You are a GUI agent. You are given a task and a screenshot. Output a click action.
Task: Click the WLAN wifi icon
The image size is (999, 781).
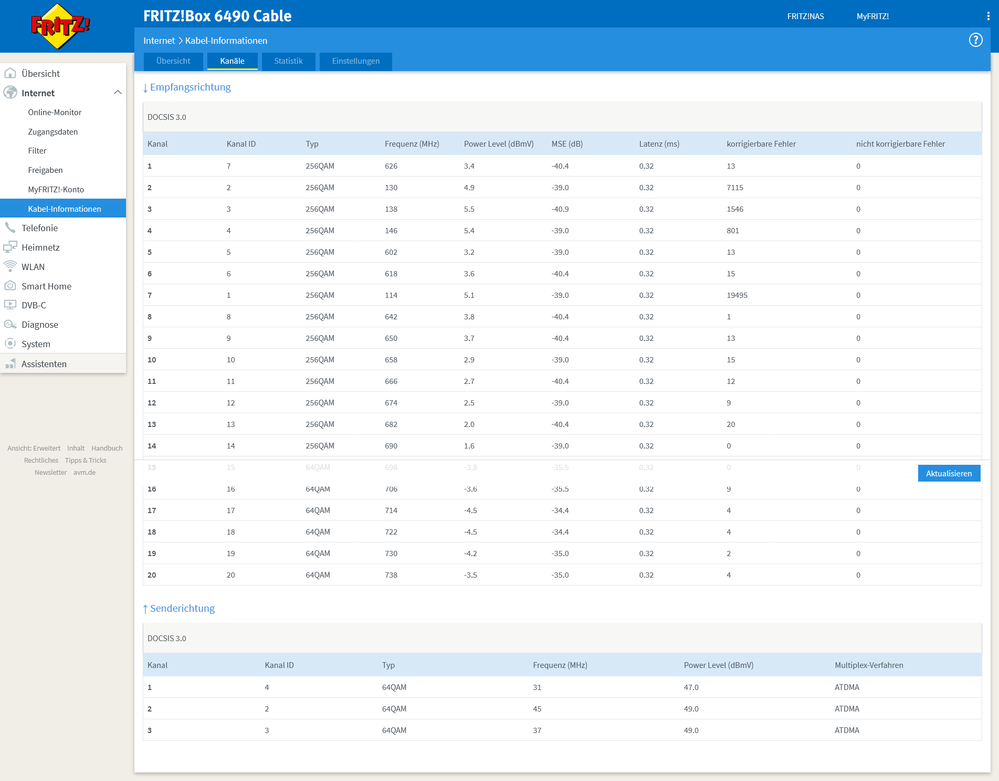pyautogui.click(x=11, y=267)
